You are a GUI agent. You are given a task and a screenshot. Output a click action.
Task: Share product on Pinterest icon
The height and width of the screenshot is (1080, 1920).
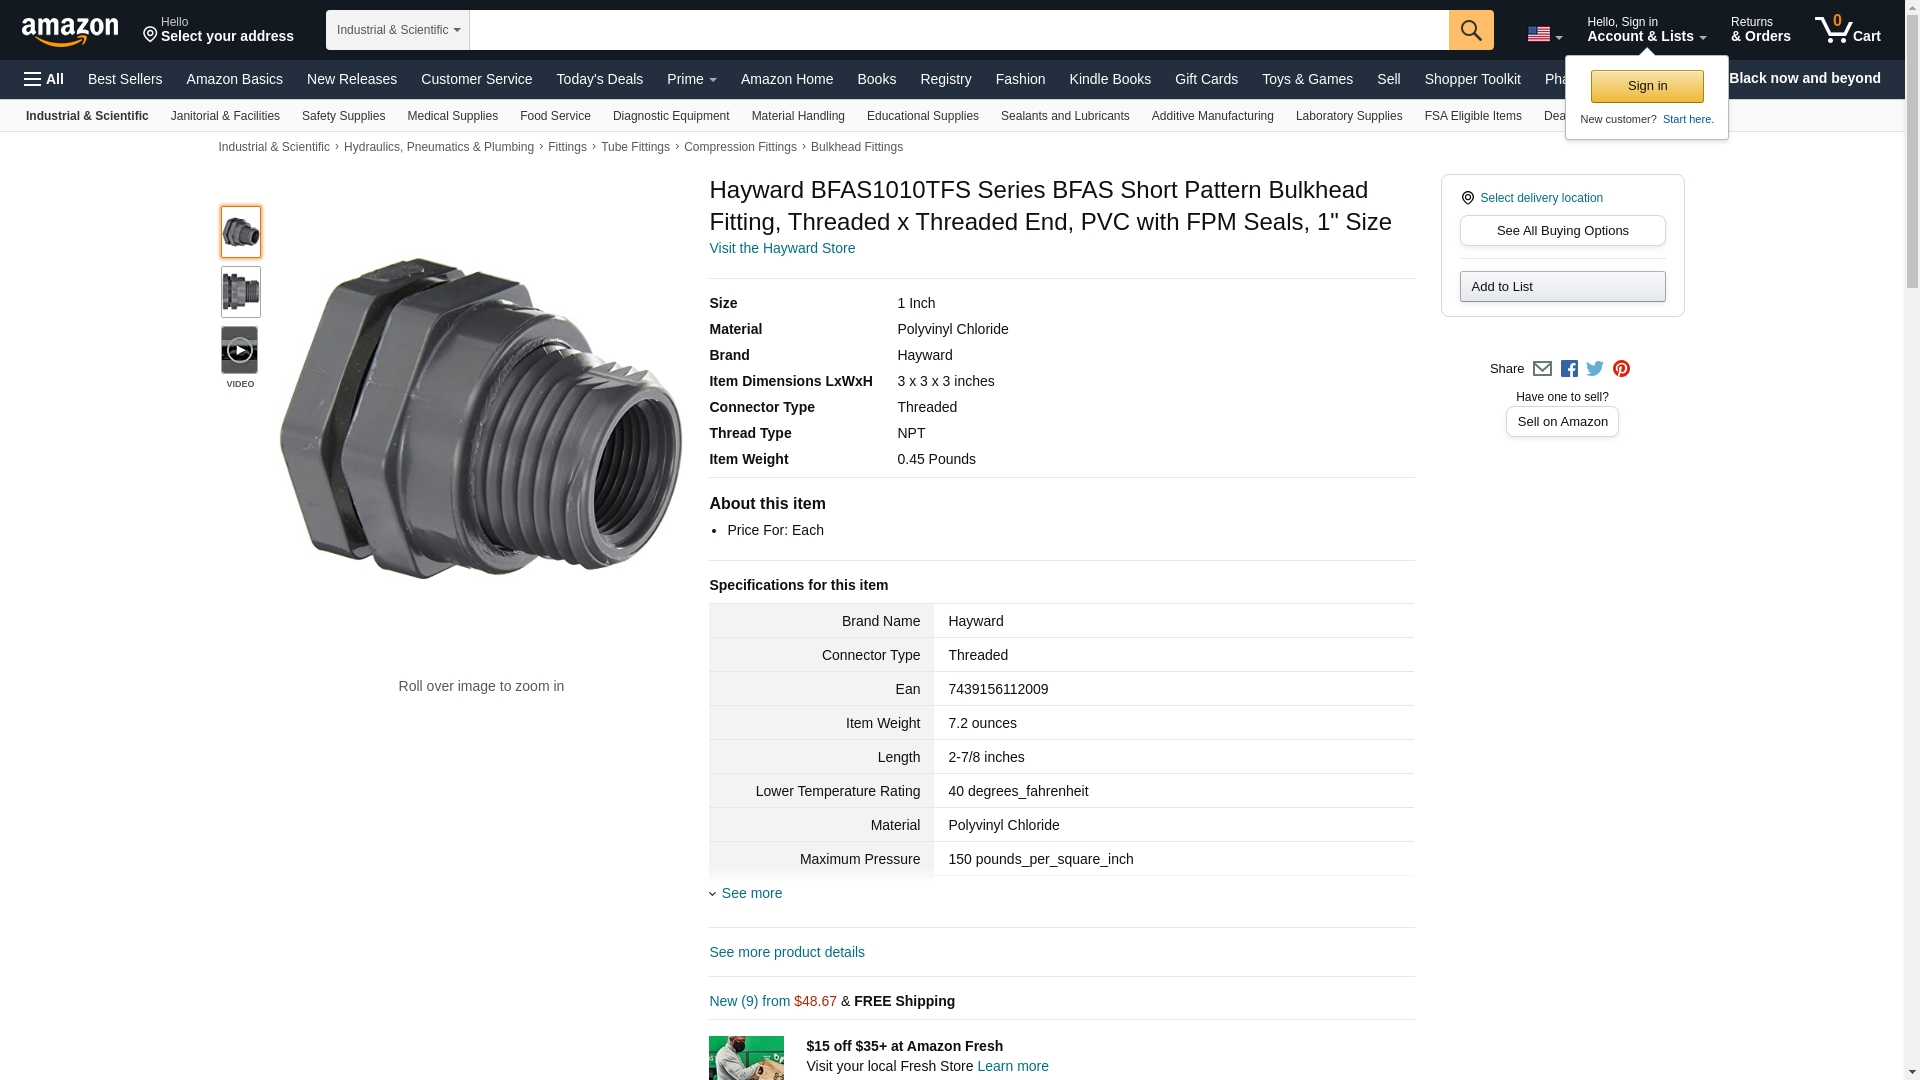(x=1621, y=369)
